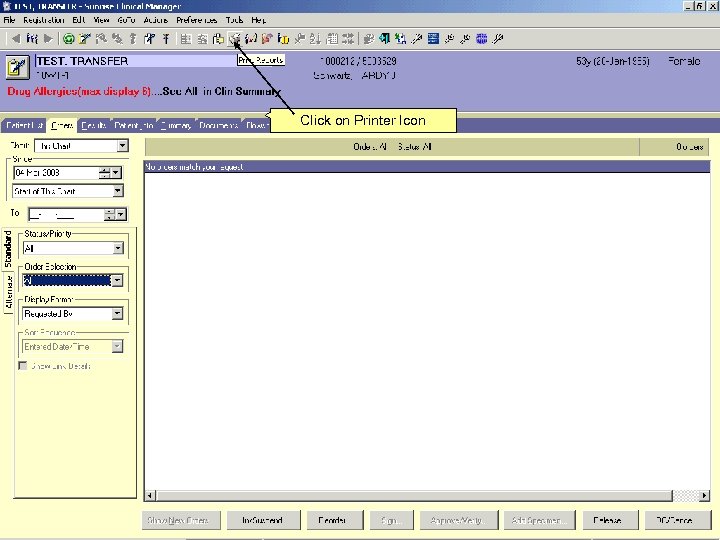Image resolution: width=720 pixels, height=540 pixels.
Task: Click the Since date spinner arrows
Action: 105,173
